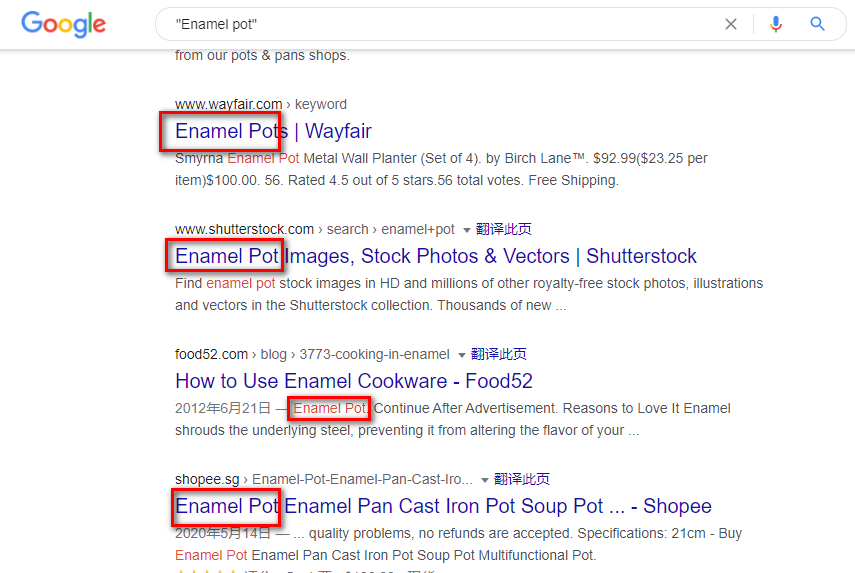The height and width of the screenshot is (573, 855).
Task: Click the blue magnifying glass search icon
Action: coord(817,24)
